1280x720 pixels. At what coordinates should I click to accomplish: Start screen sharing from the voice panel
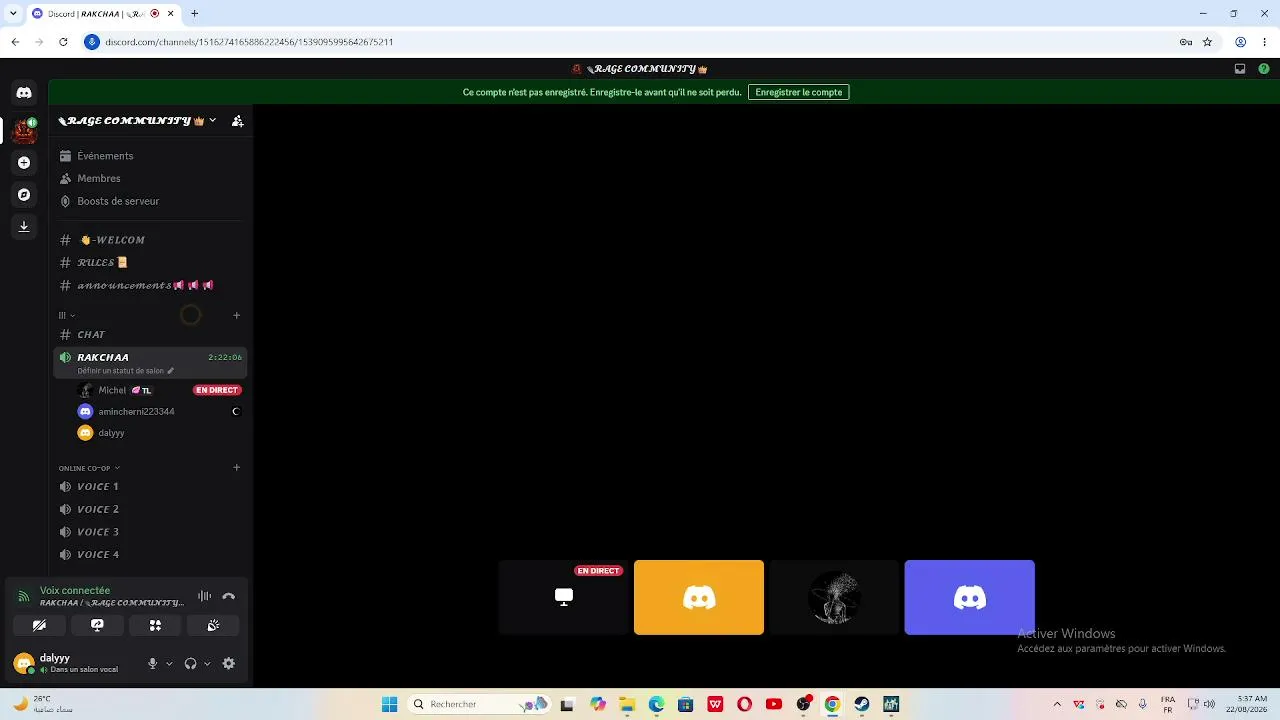coord(97,625)
